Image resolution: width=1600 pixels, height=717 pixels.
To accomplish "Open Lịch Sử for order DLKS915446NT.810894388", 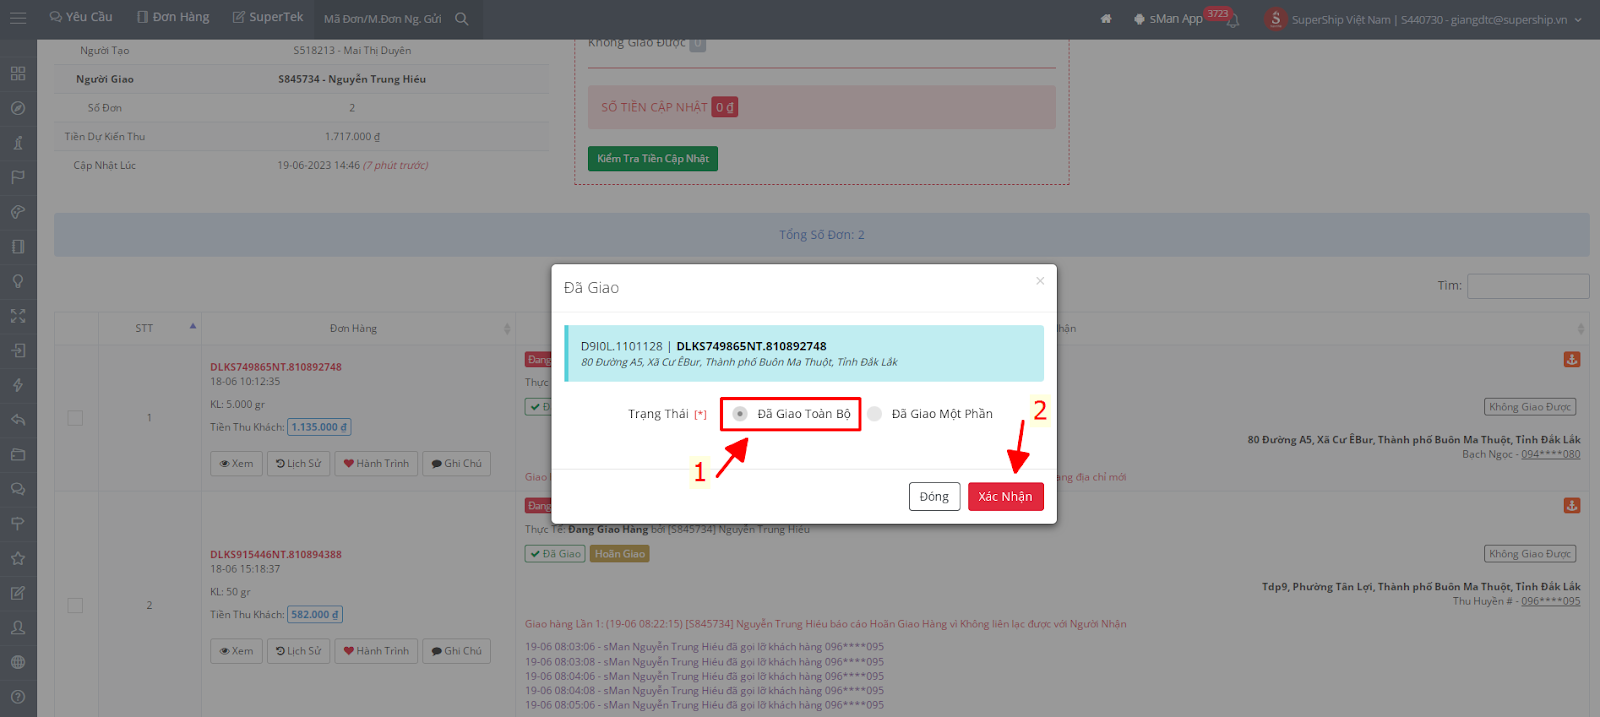I will pos(299,651).
